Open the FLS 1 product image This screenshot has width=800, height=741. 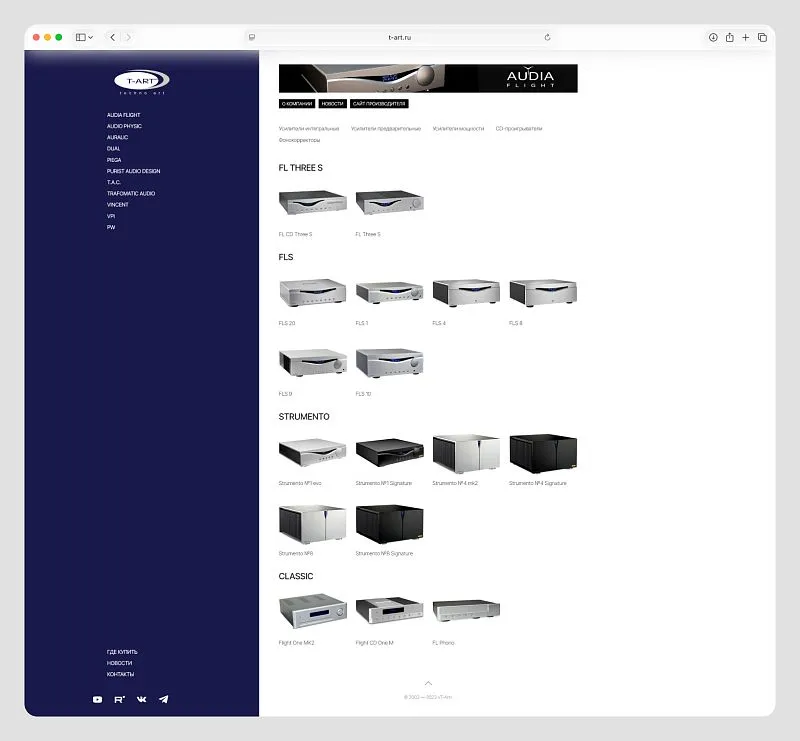pyautogui.click(x=390, y=292)
